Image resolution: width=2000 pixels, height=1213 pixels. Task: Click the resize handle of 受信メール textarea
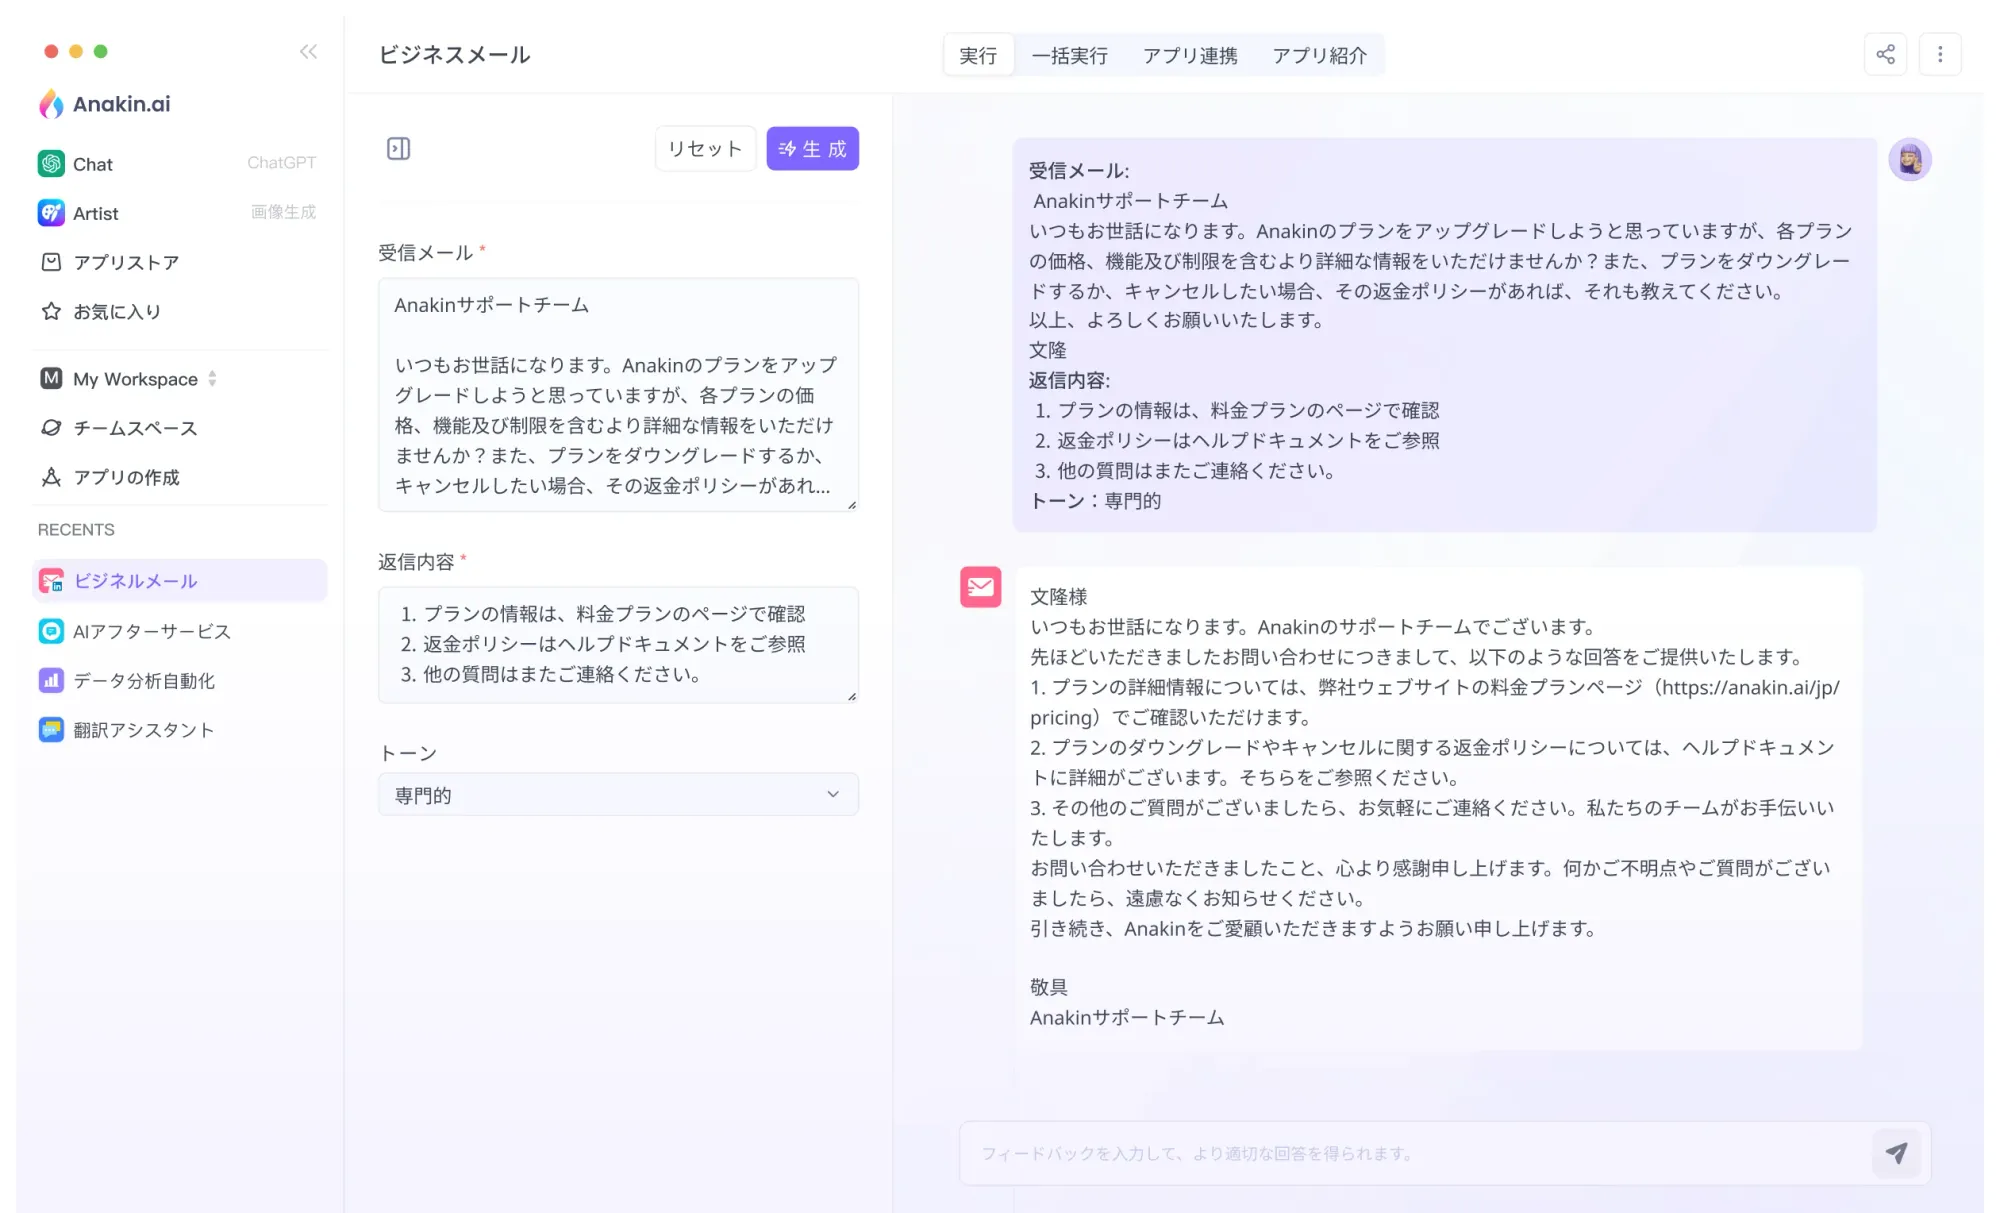[x=852, y=505]
